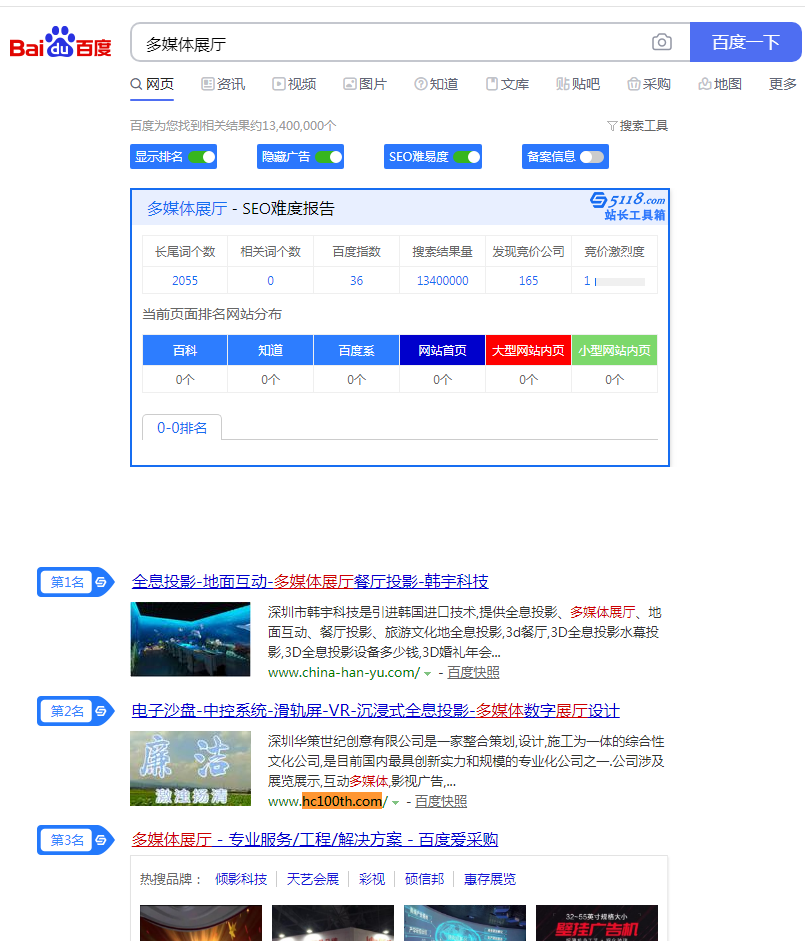805x941 pixels.
Task: Click the 搜索结果量 value 13400000
Action: coord(442,280)
